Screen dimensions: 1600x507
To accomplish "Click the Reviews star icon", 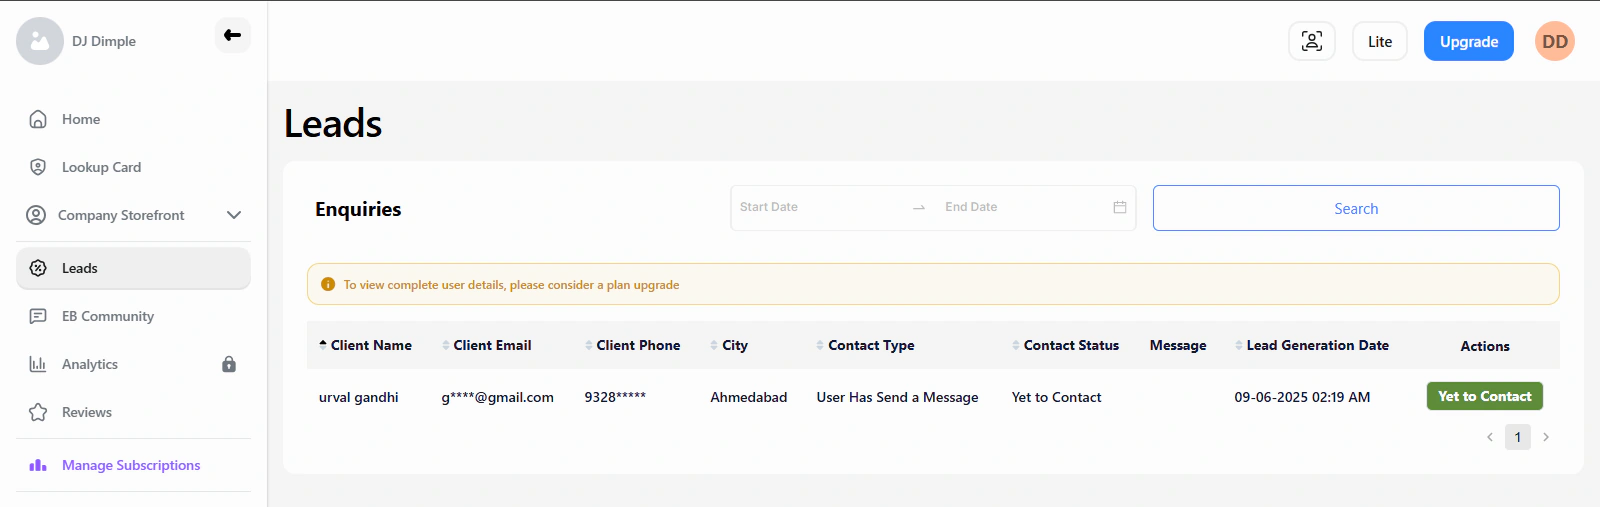I will click(38, 412).
